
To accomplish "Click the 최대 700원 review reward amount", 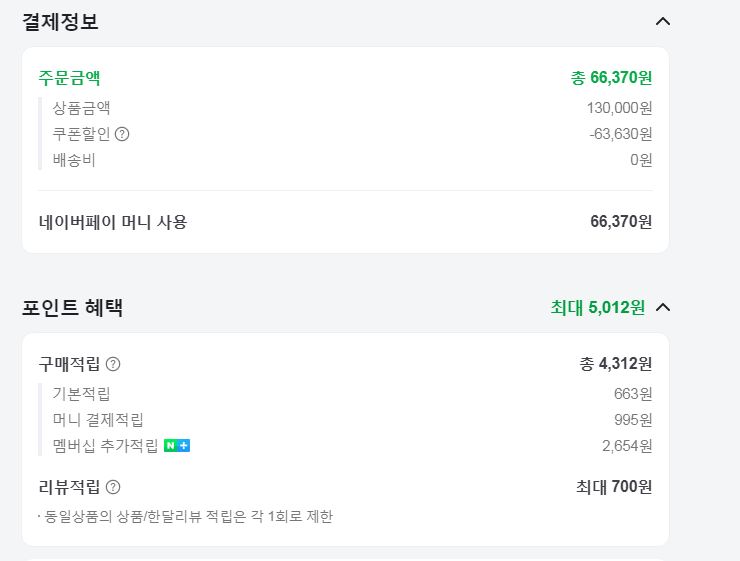I will [x=614, y=487].
